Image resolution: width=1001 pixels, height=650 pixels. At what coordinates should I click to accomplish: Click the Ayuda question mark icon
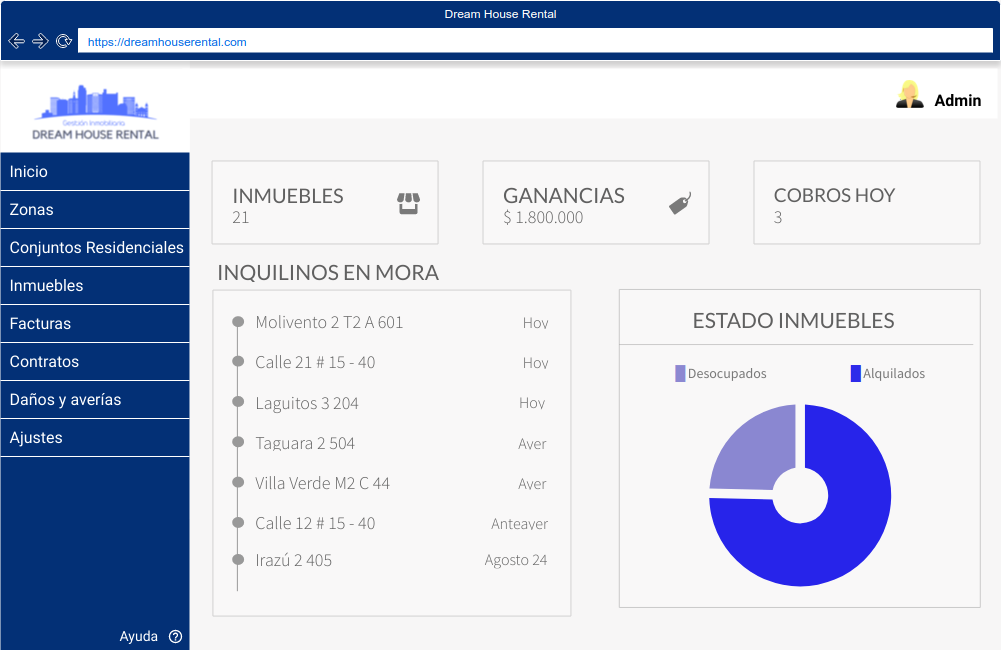[x=176, y=636]
